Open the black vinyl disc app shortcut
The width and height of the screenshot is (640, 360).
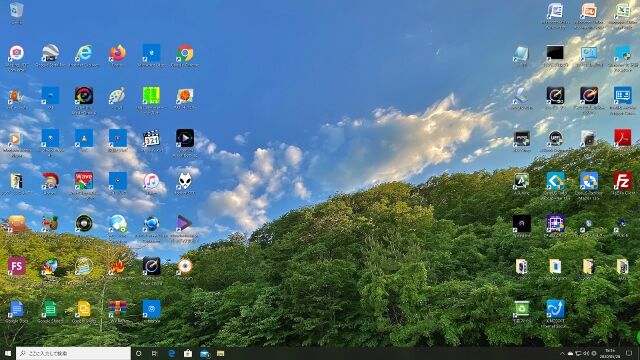tap(84, 223)
